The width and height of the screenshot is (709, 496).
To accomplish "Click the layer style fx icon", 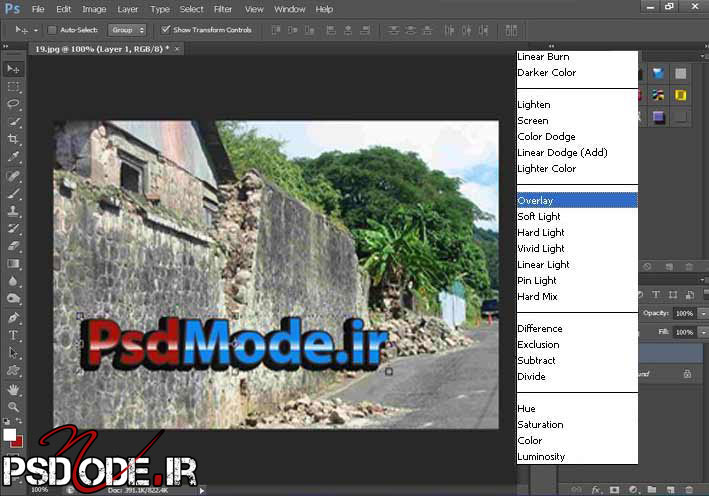I will (596, 490).
